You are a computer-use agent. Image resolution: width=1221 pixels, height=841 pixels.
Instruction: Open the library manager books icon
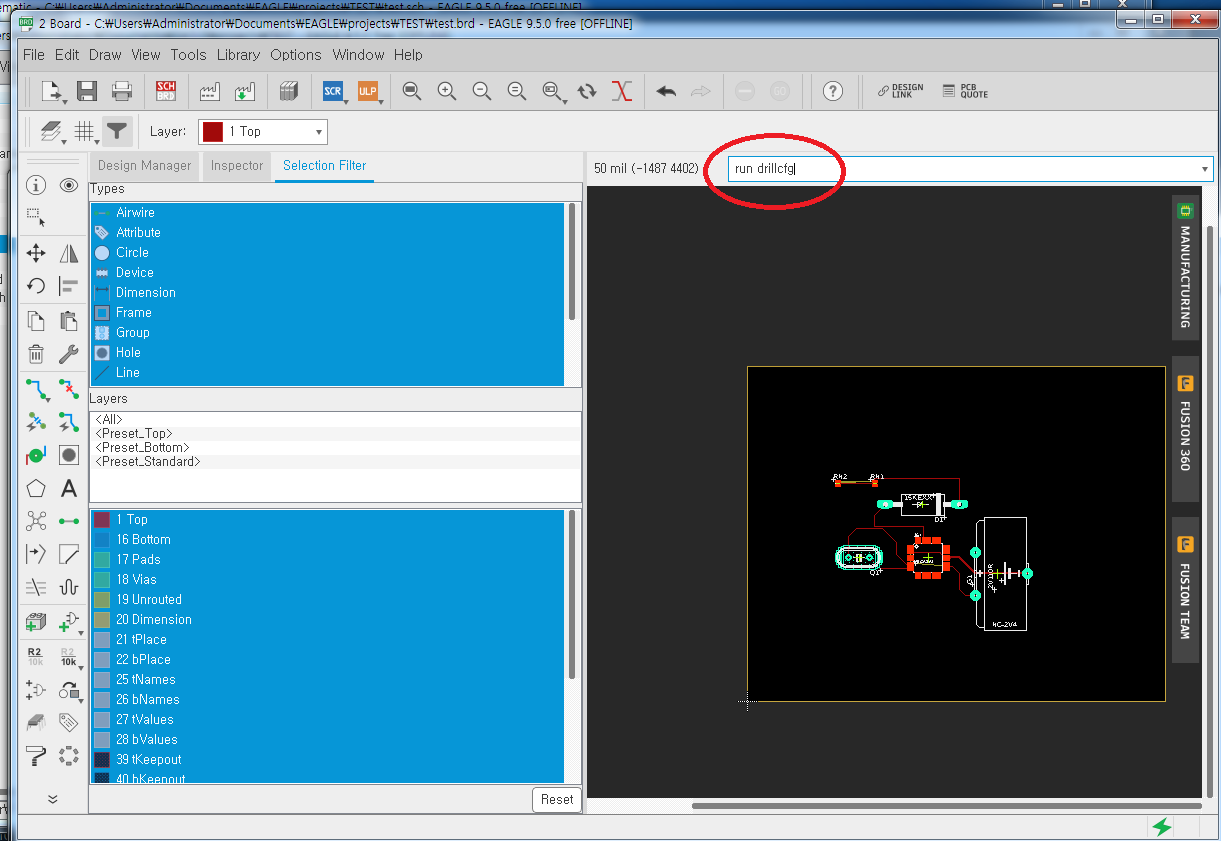(289, 91)
